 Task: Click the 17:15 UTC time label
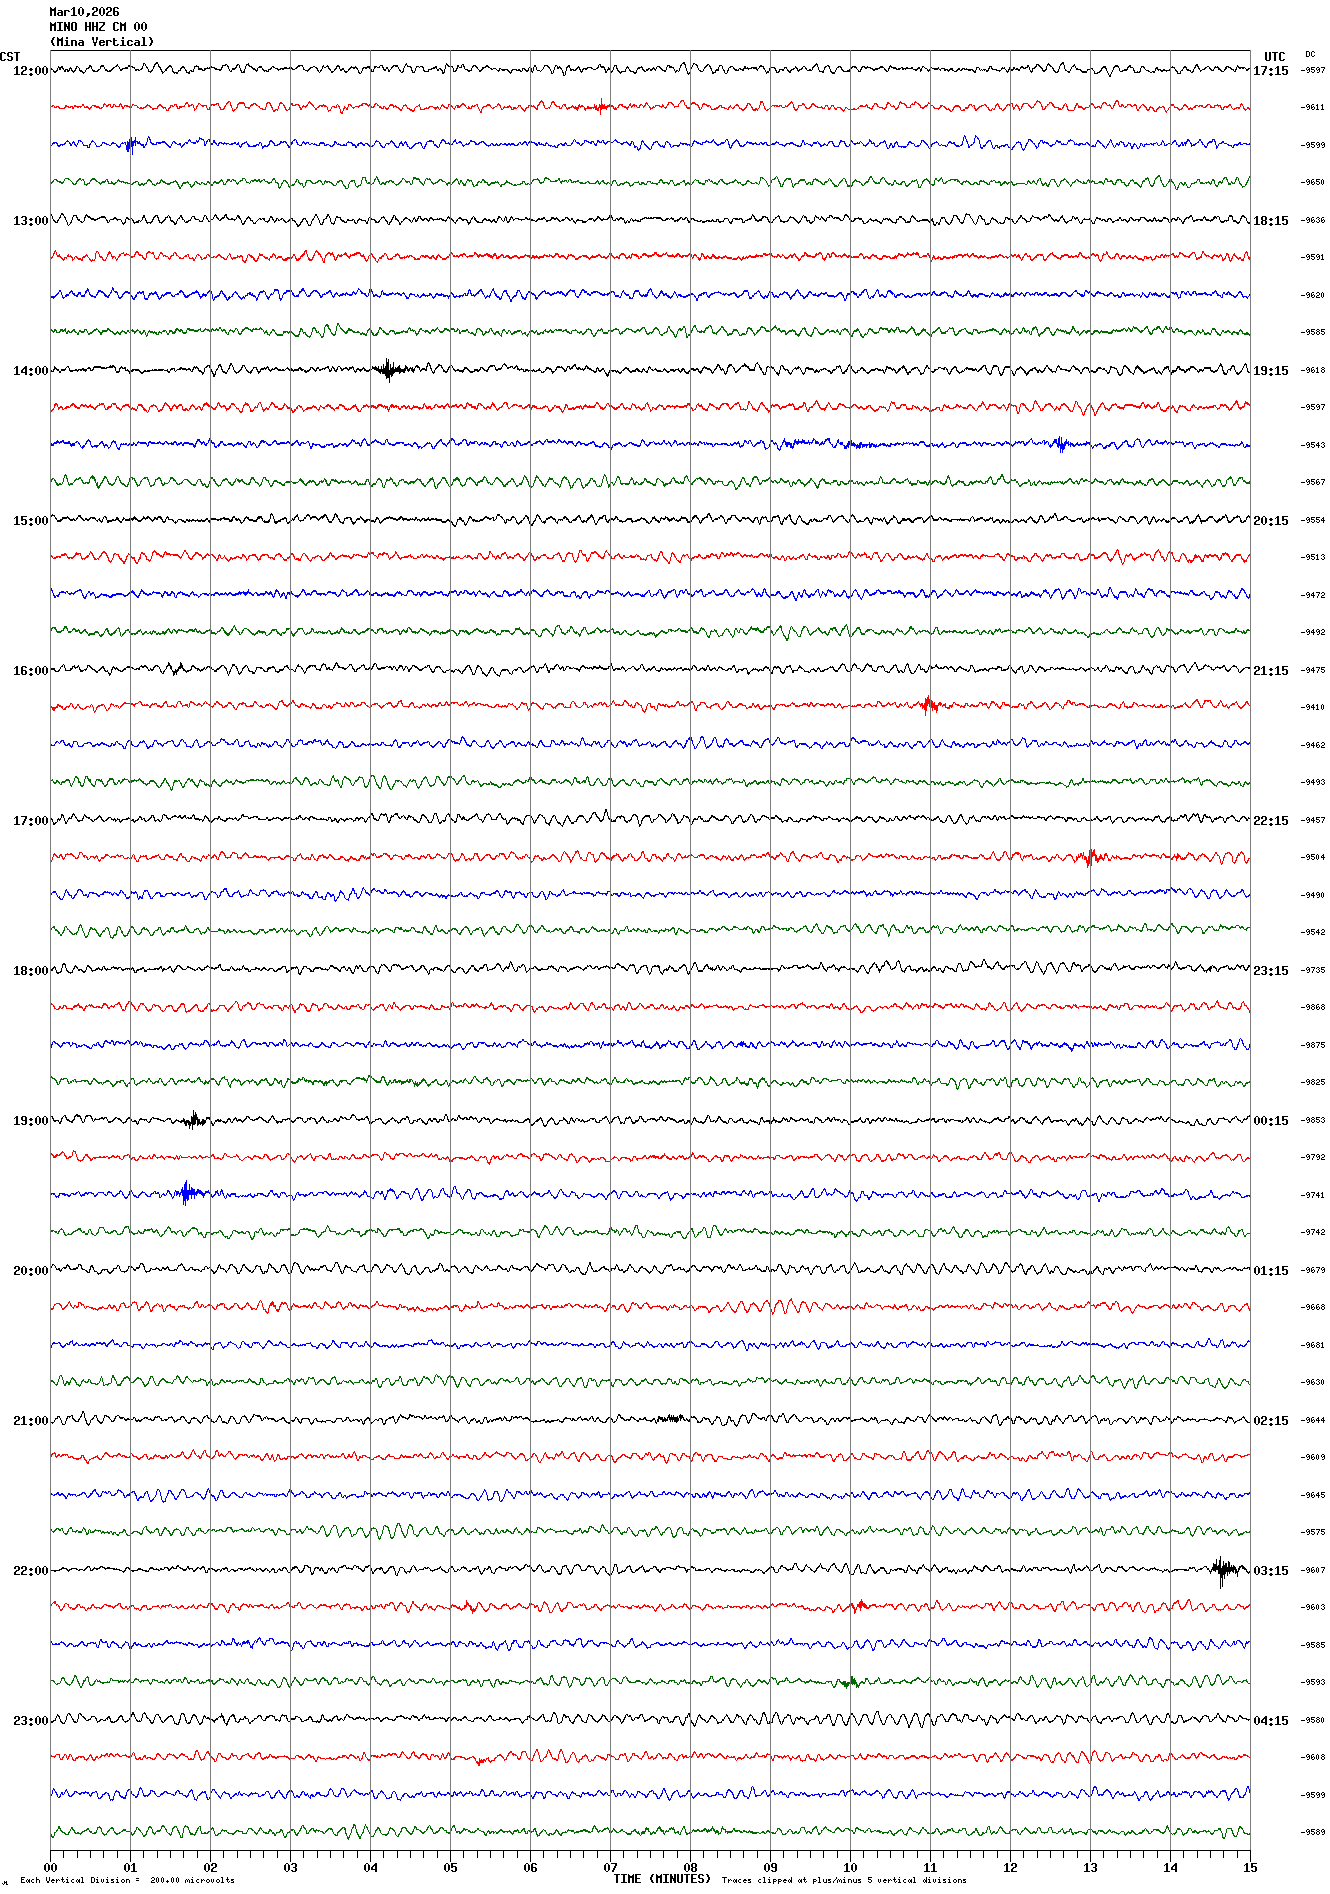pyautogui.click(x=1270, y=71)
